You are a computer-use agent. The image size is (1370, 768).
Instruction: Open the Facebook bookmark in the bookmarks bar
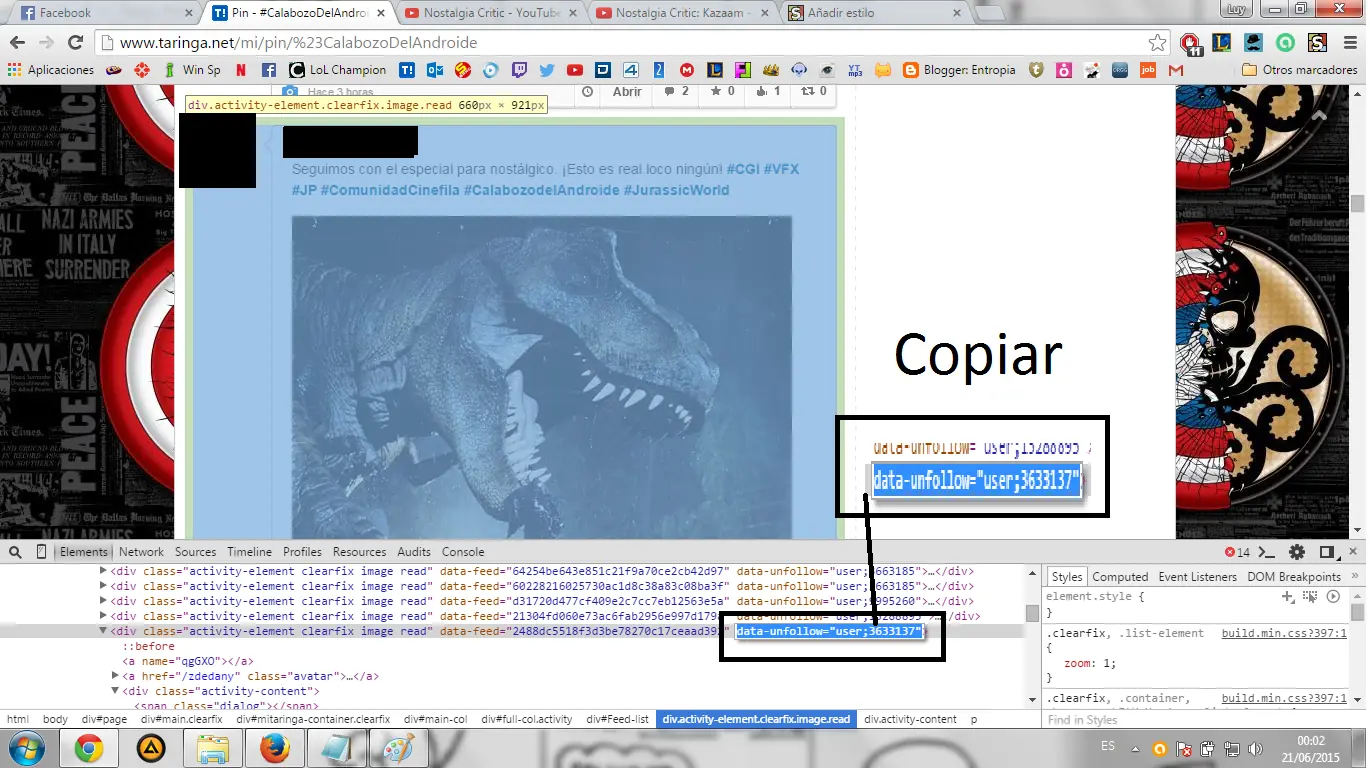[x=269, y=70]
